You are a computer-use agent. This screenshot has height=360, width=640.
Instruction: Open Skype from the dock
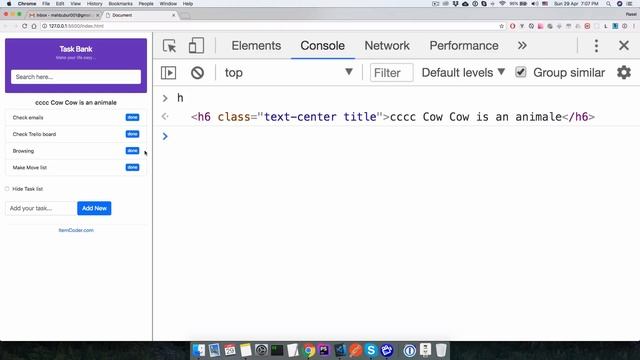pyautogui.click(x=371, y=350)
